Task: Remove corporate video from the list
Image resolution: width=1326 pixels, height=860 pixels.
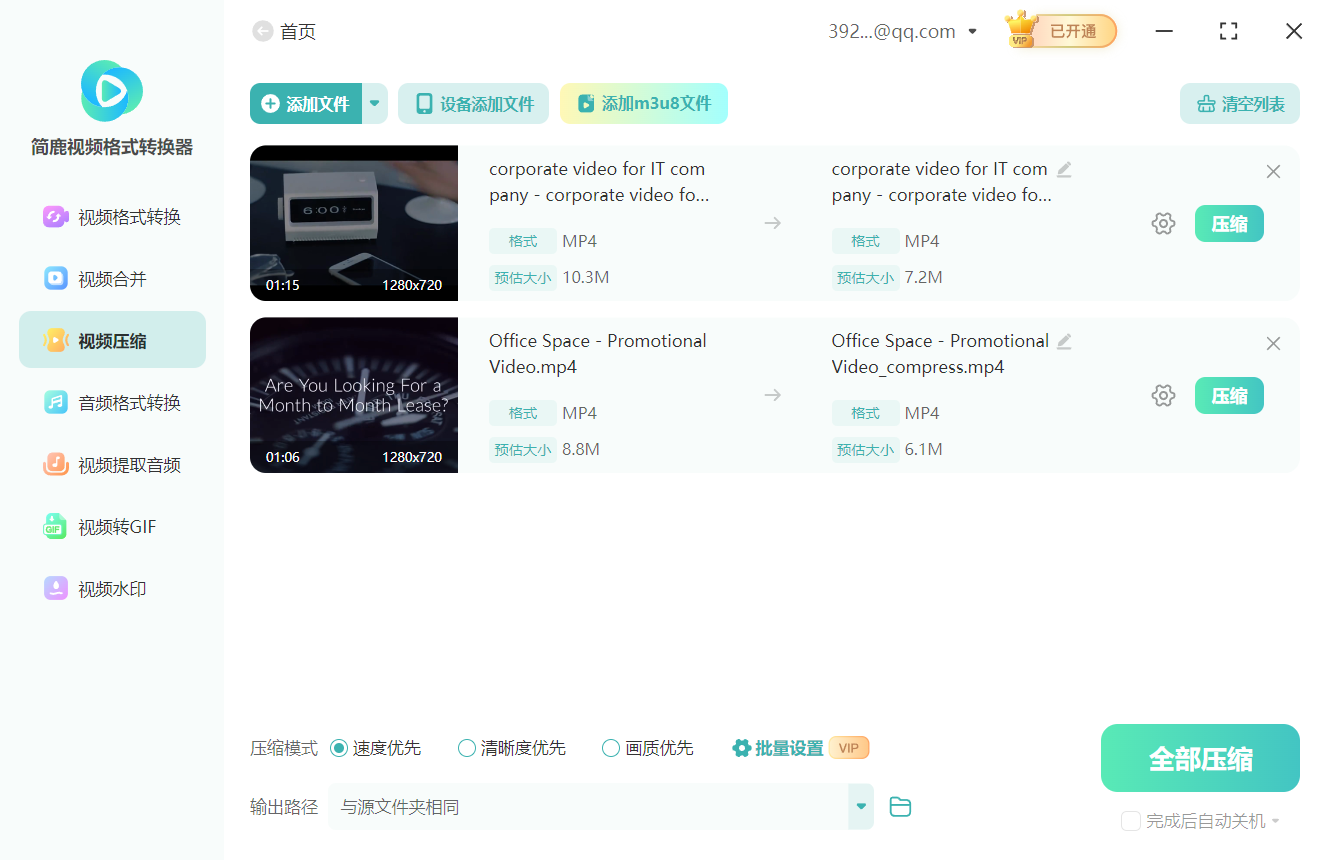Action: (x=1273, y=172)
